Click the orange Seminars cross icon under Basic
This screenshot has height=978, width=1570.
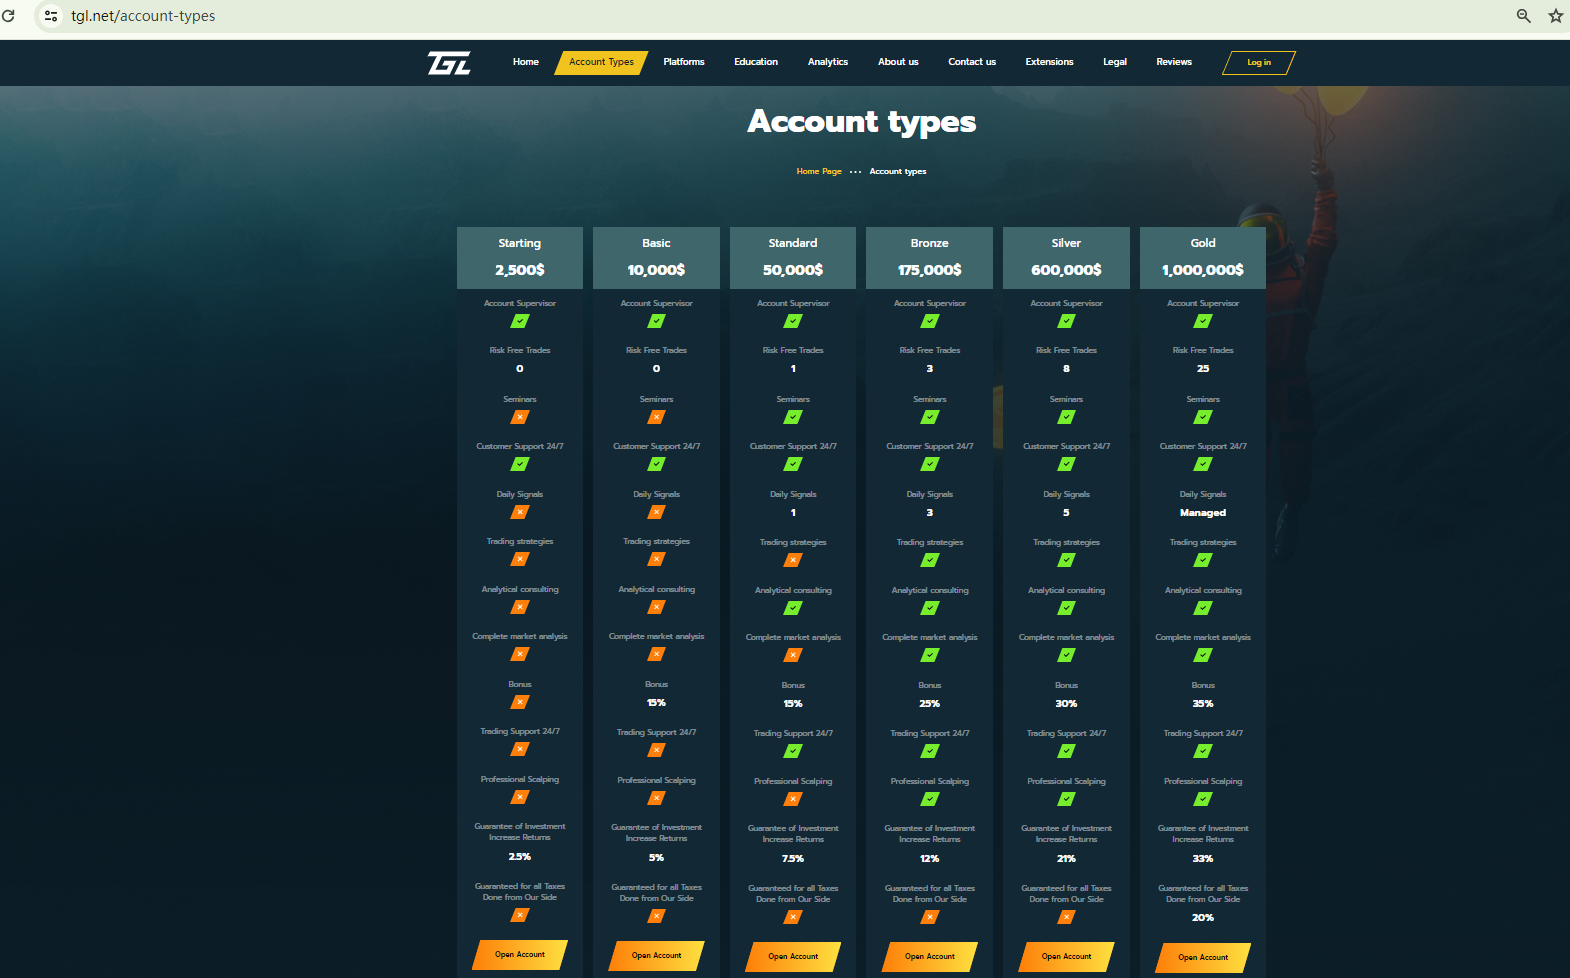656,417
